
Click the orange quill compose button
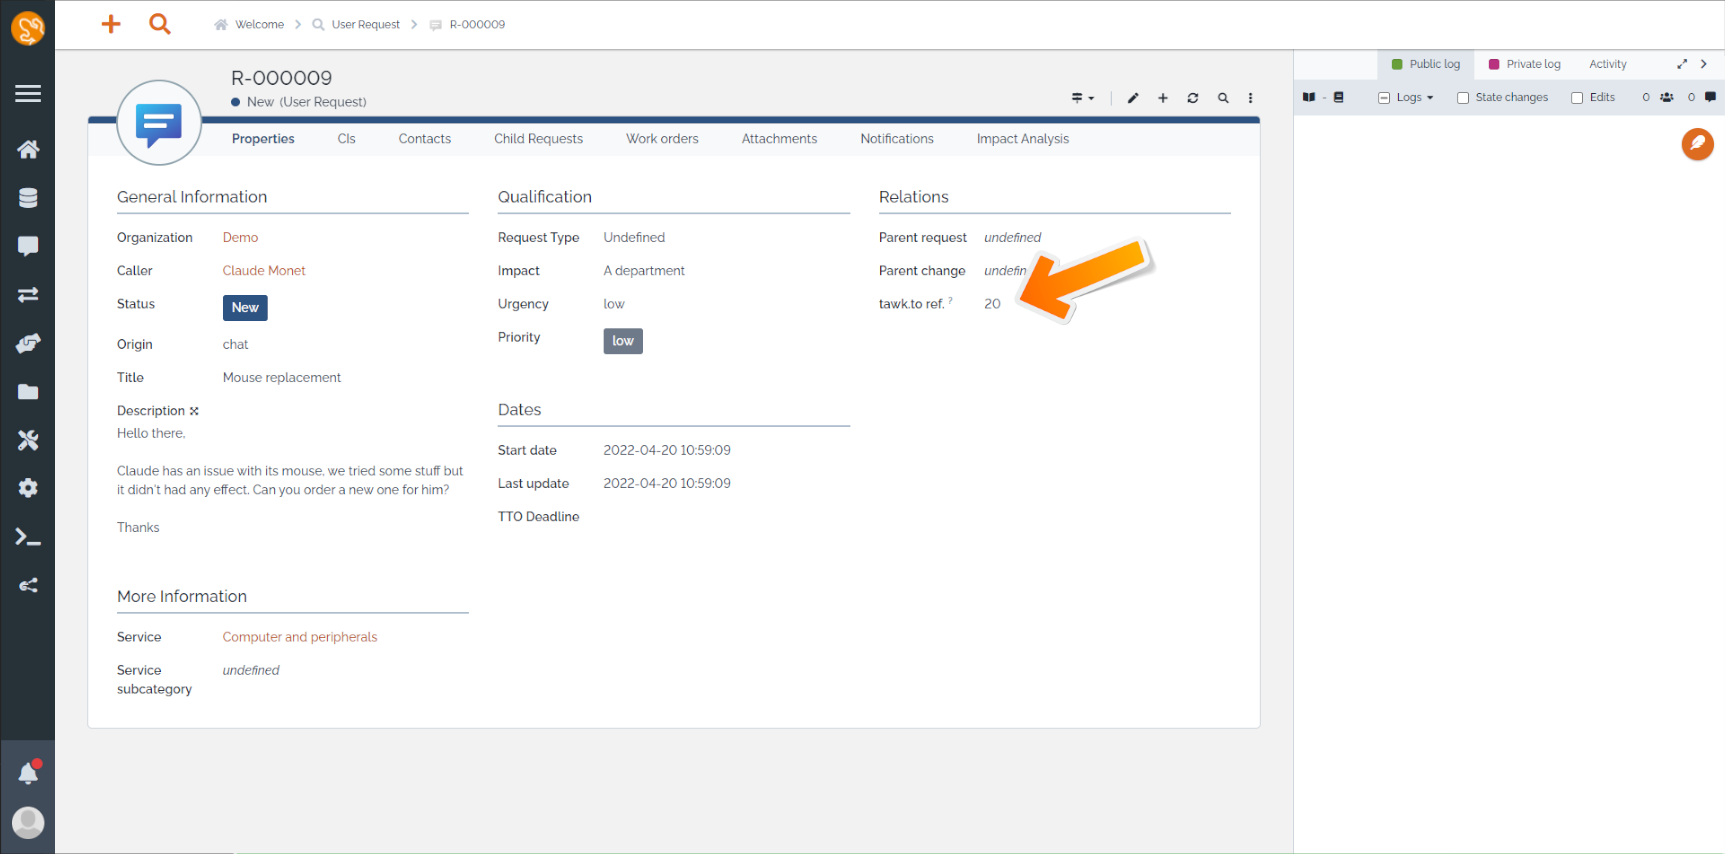coord(1697,144)
